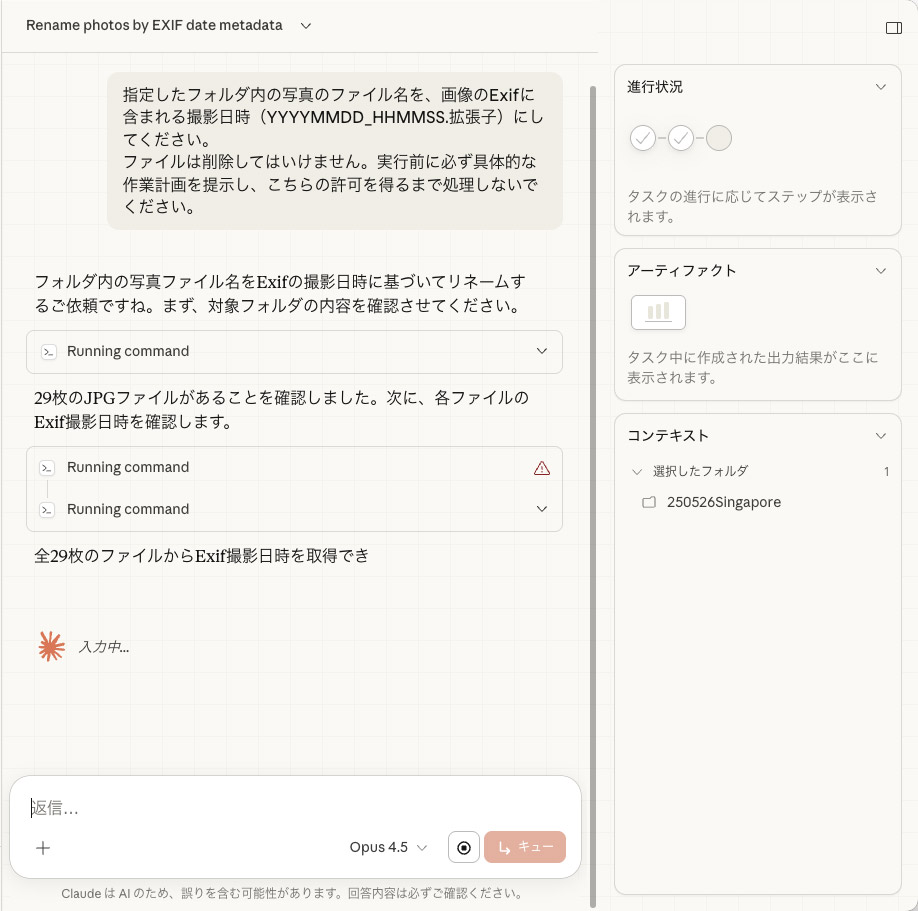Viewport: 918px width, 911px height.
Task: Open the conversation title dropdown menu
Action: (x=307, y=25)
